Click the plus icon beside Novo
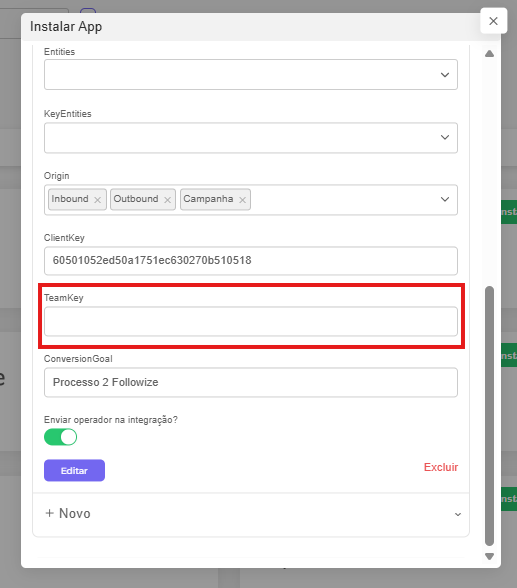 49,513
